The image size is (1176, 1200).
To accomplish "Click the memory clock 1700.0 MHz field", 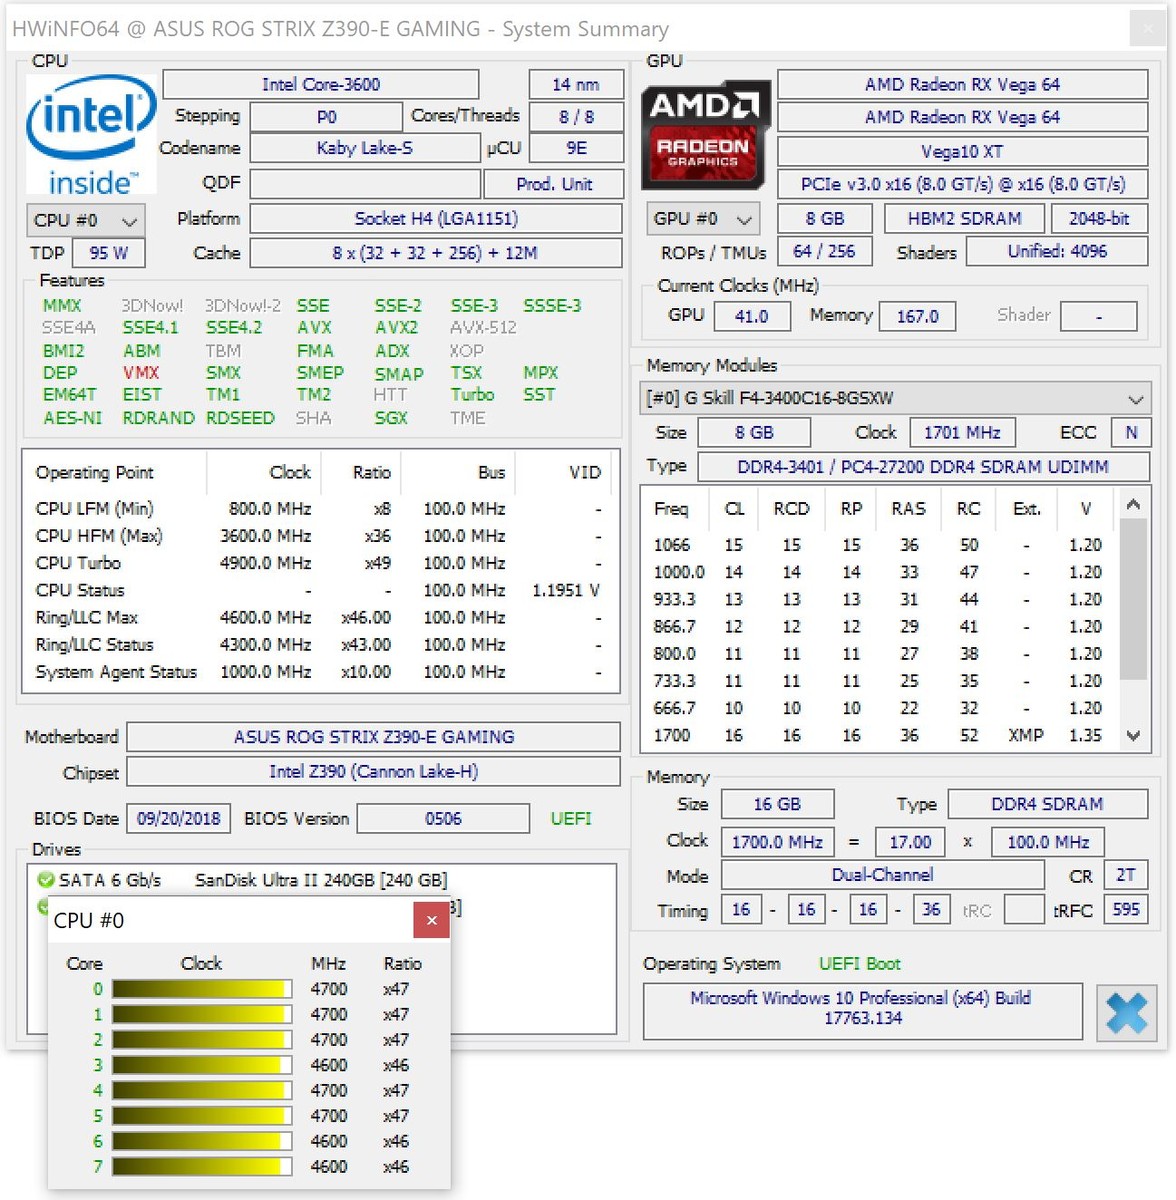I will click(x=777, y=842).
